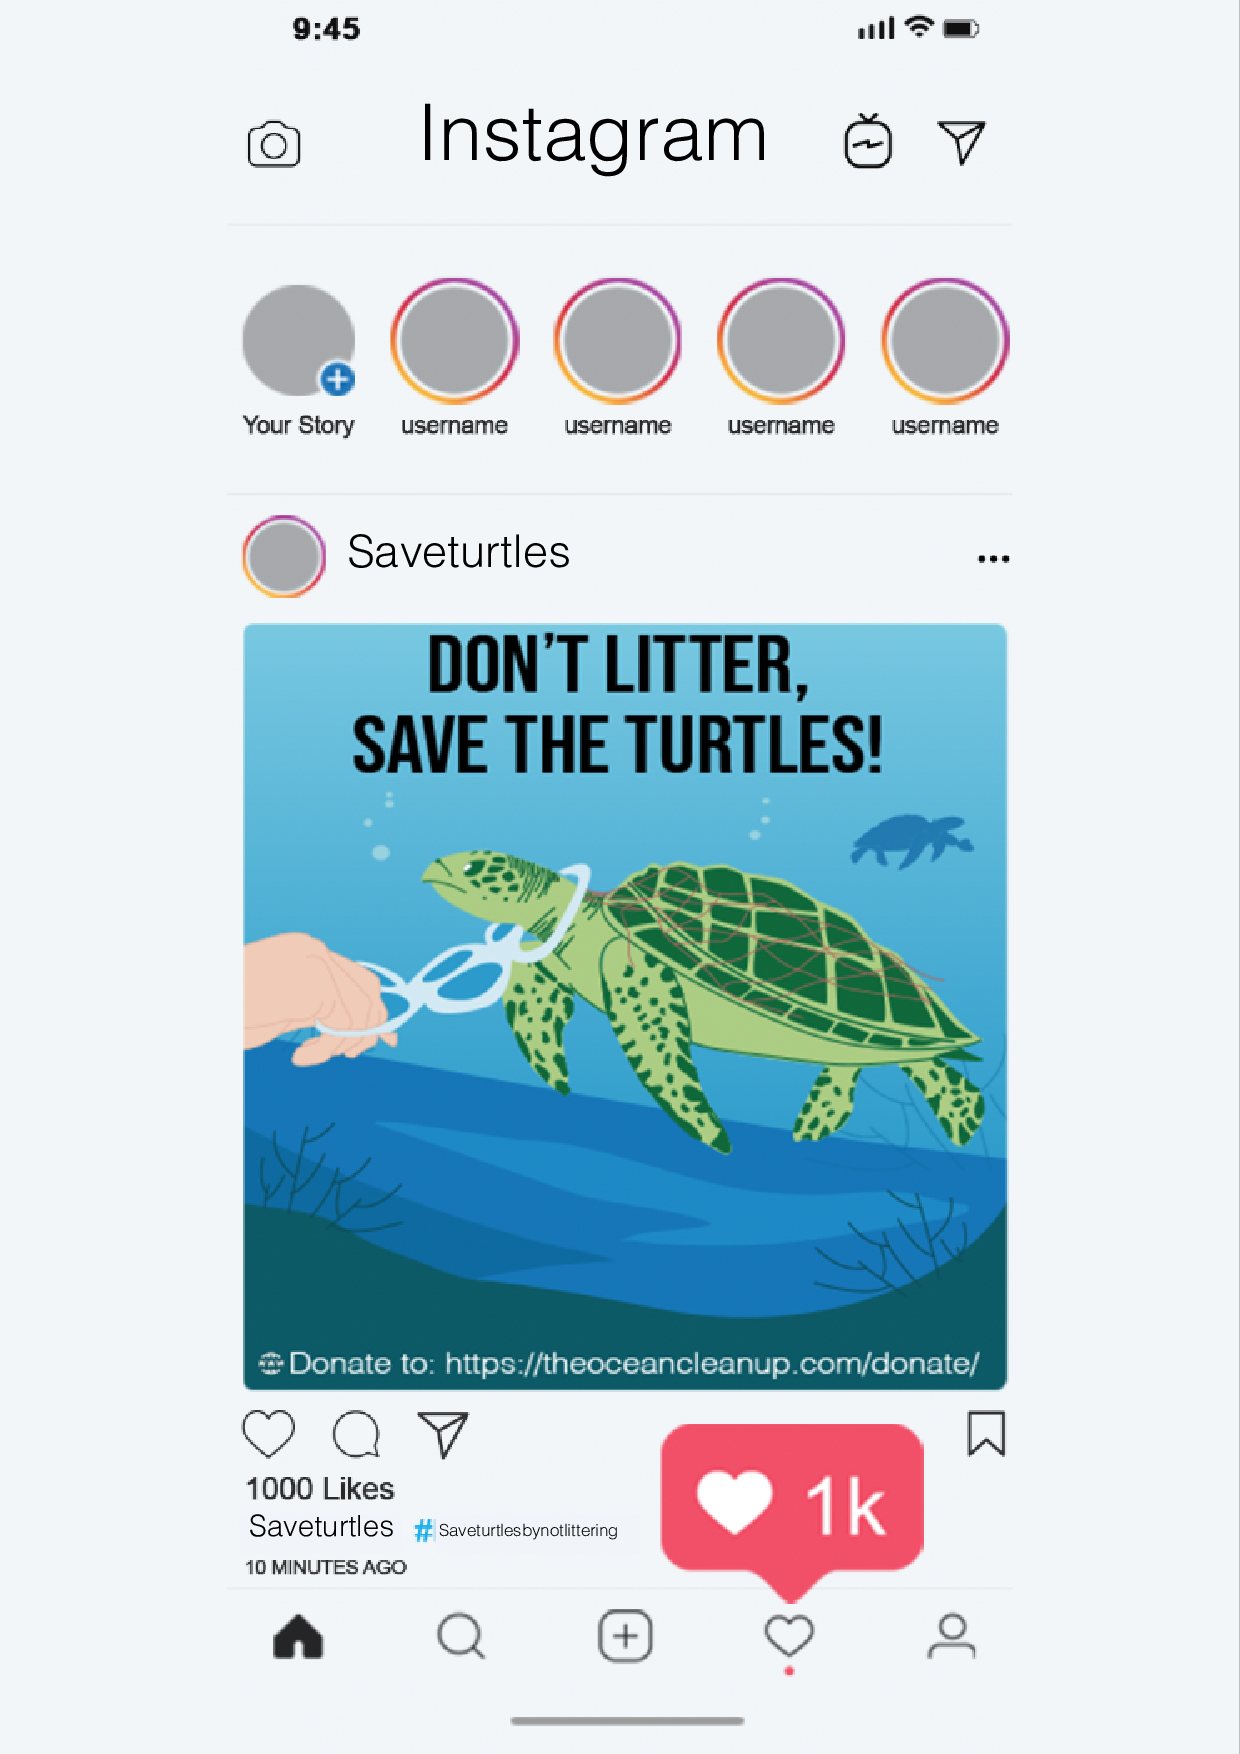Tap the 1k likes notification bubble

(792, 1498)
